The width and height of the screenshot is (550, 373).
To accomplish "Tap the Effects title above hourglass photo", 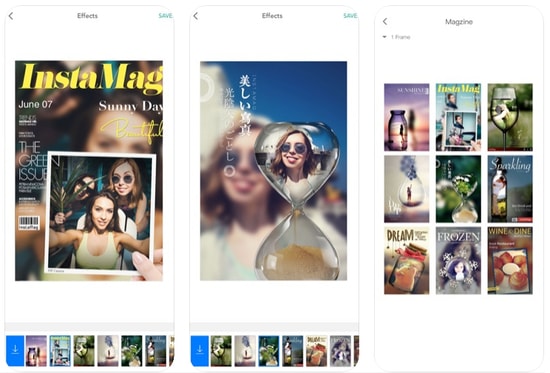I will (272, 16).
